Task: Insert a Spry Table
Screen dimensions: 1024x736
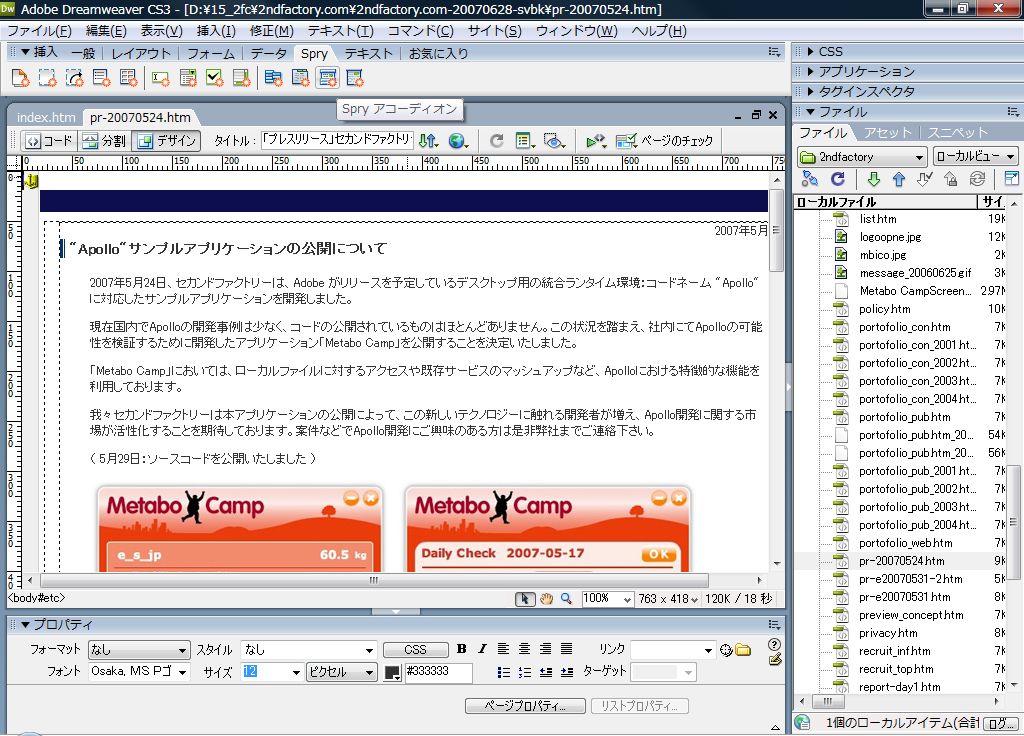Action: (129, 78)
